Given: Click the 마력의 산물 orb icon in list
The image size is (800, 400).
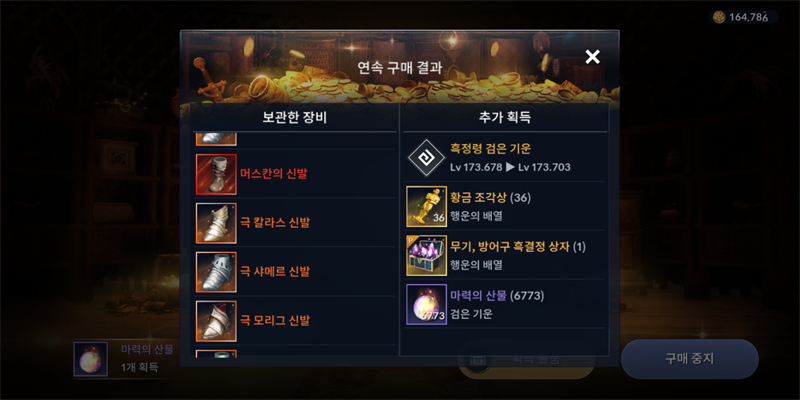Looking at the screenshot, I should point(427,305).
